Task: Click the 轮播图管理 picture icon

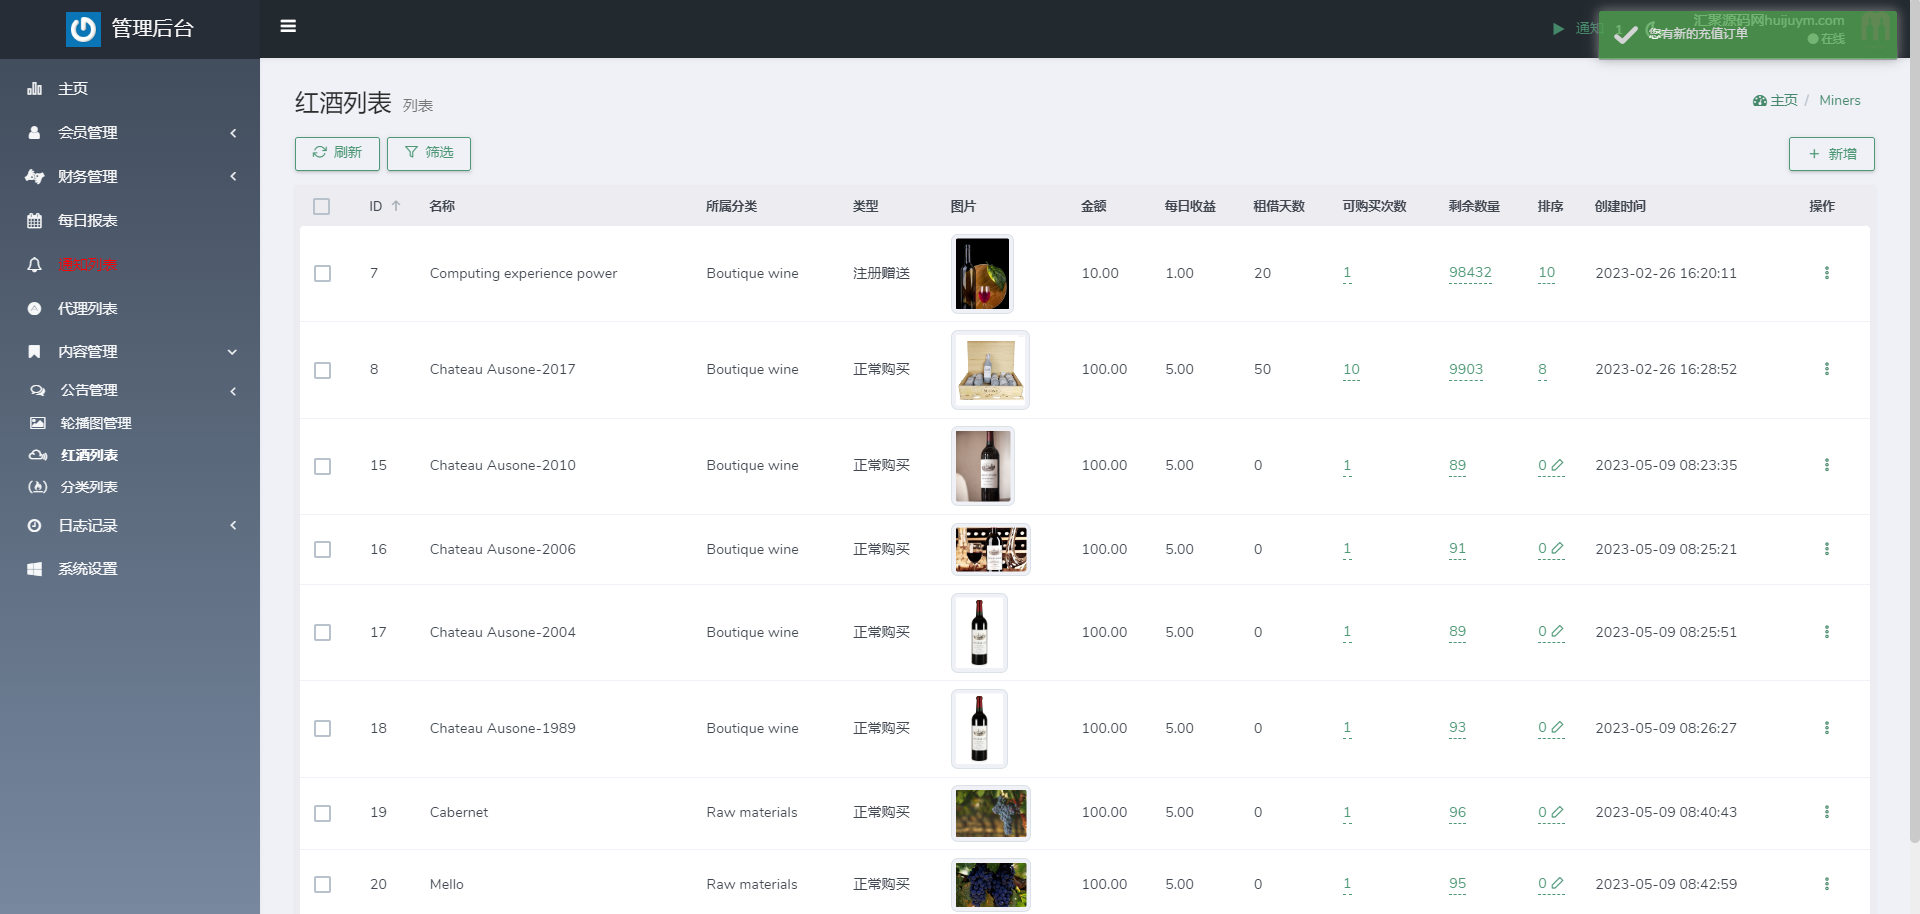Action: click(x=38, y=423)
